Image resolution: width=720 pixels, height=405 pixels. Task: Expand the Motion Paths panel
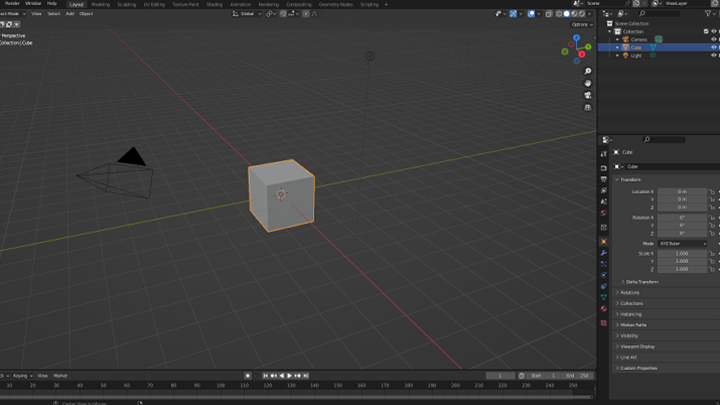[x=633, y=325]
